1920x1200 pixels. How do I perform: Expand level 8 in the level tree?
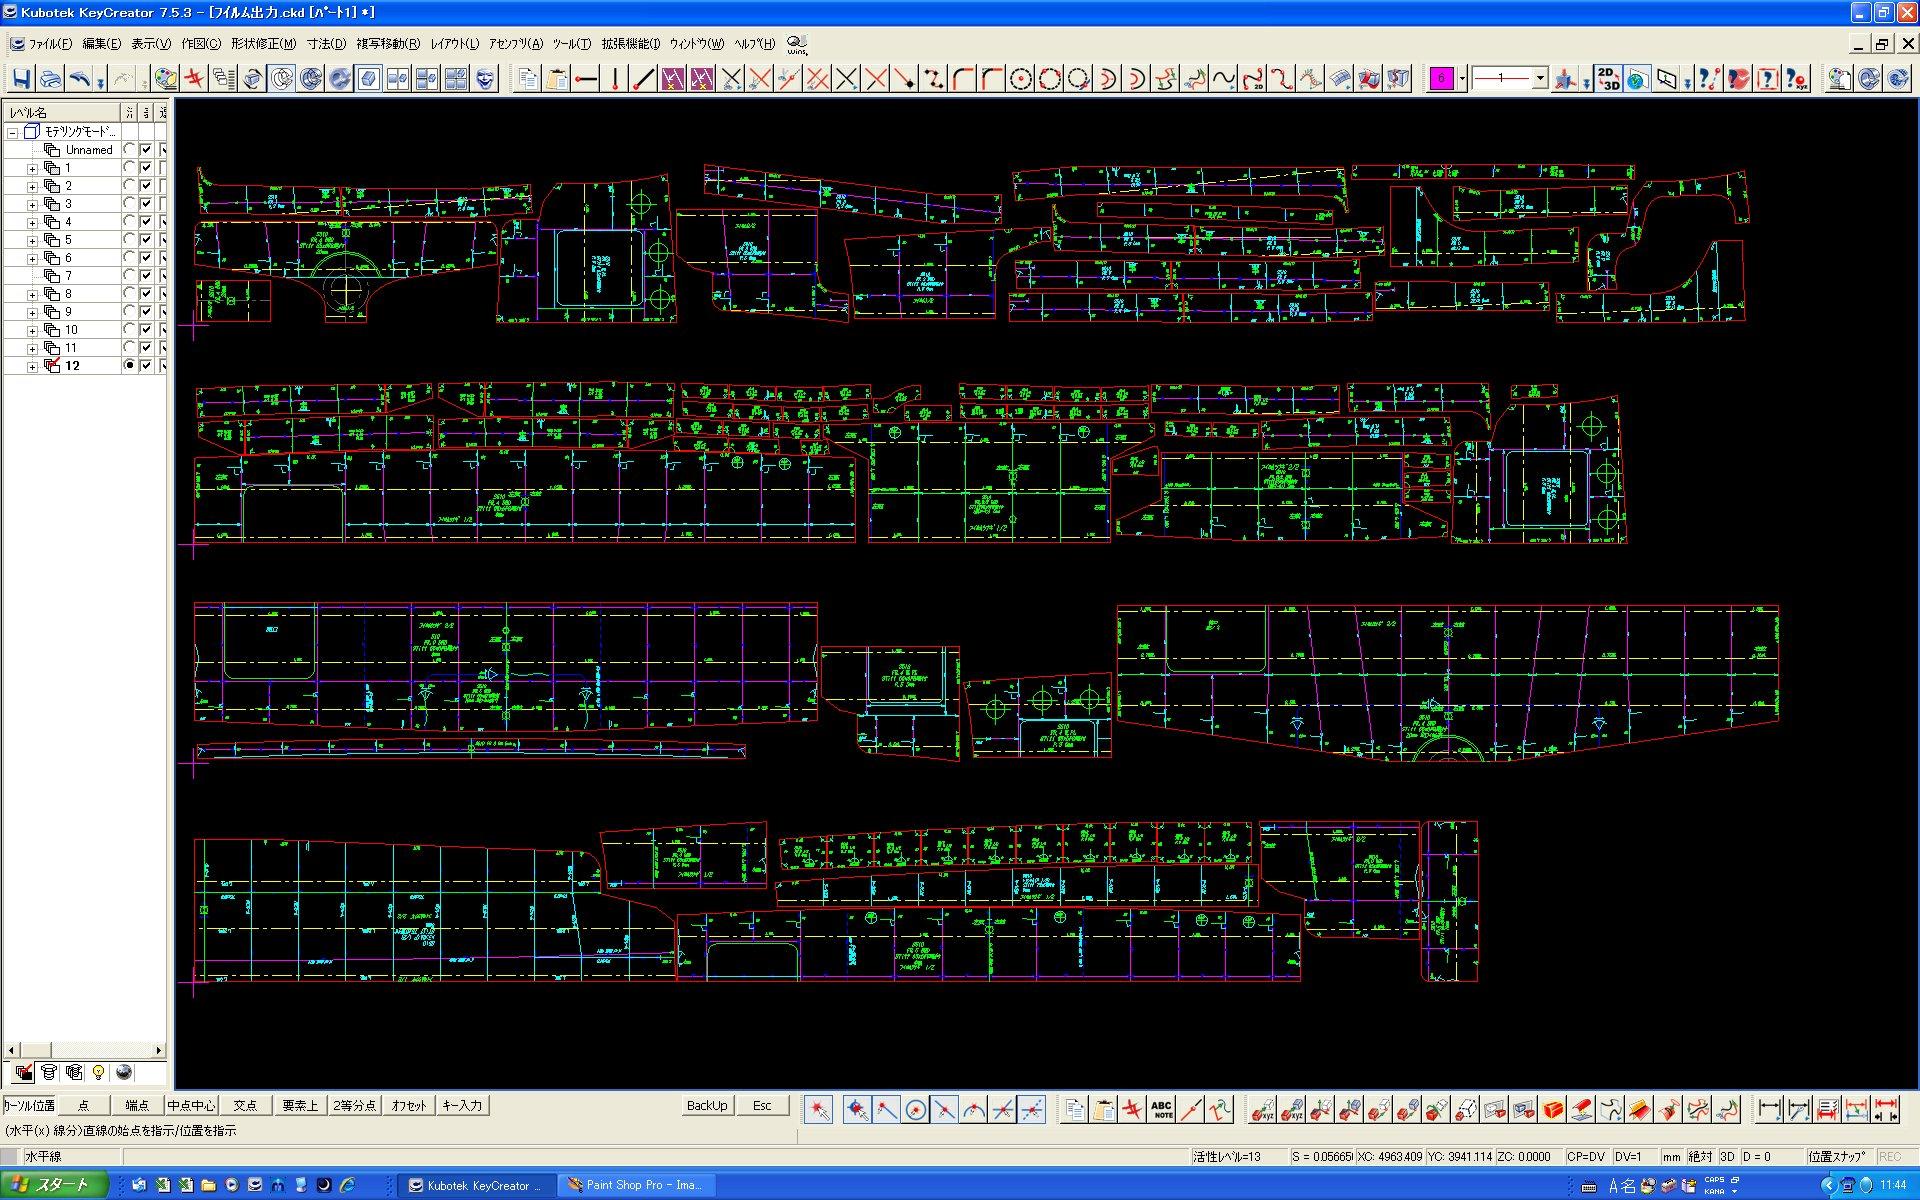click(32, 294)
